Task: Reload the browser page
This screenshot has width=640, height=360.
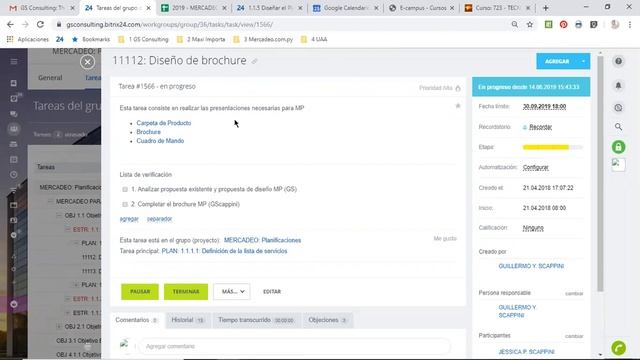Action: click(40, 24)
